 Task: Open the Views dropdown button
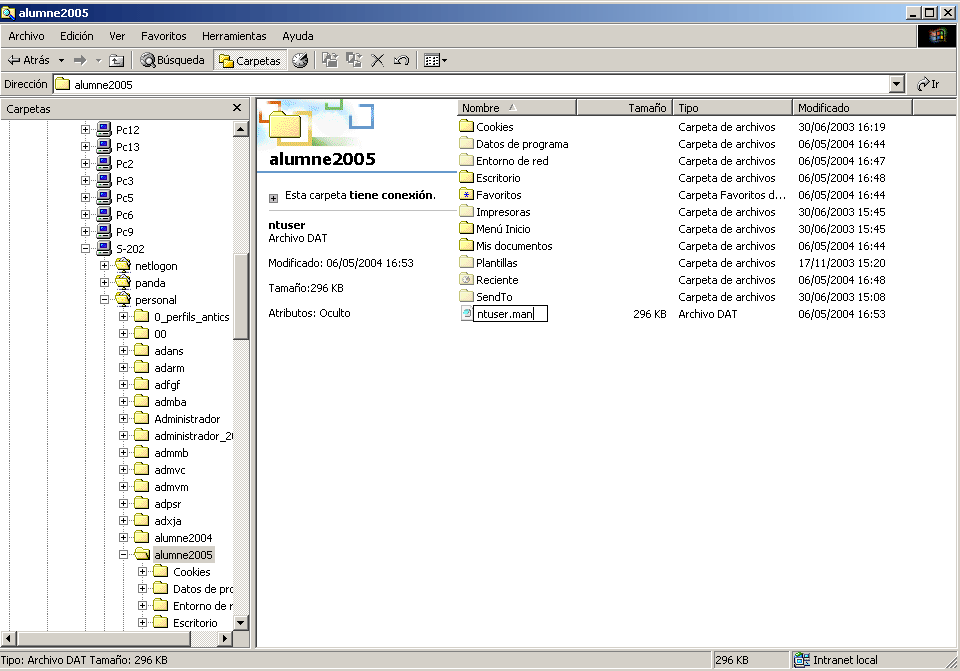pyautogui.click(x=435, y=60)
